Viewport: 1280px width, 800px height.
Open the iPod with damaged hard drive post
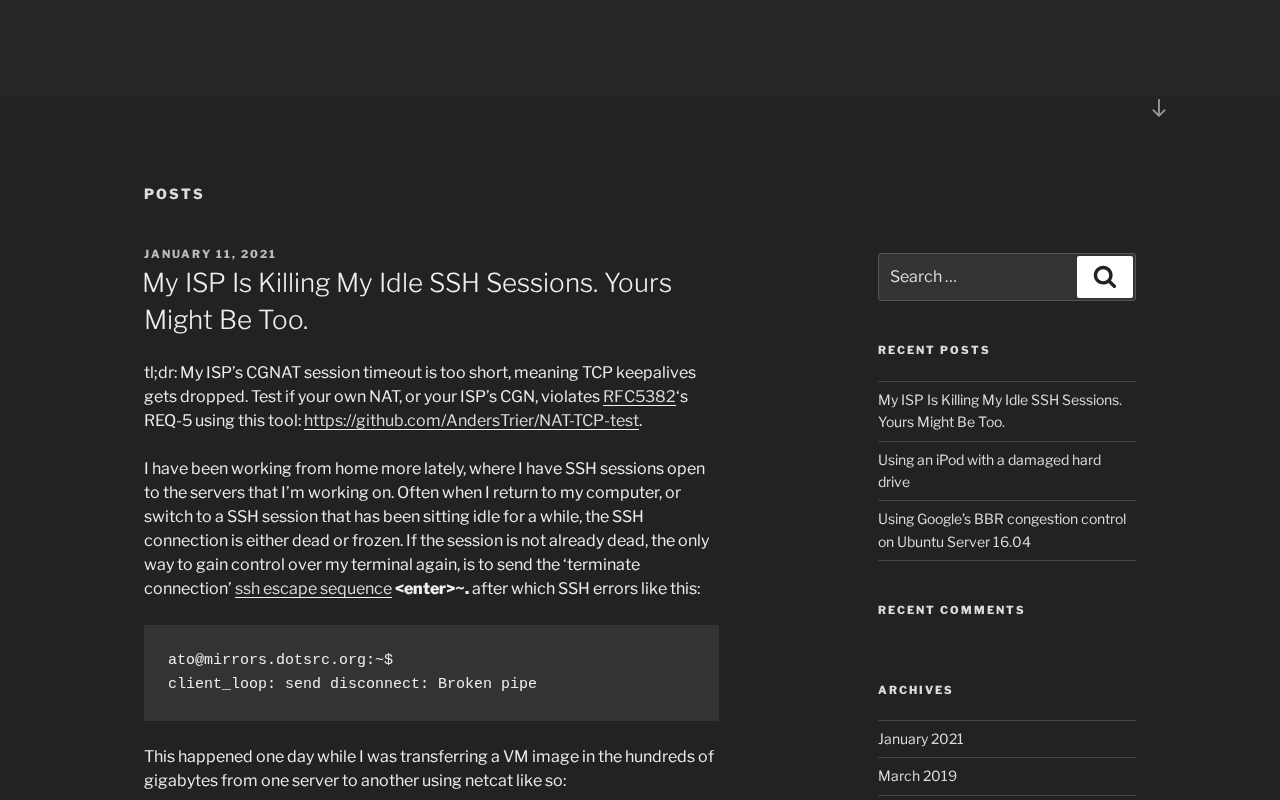(989, 470)
